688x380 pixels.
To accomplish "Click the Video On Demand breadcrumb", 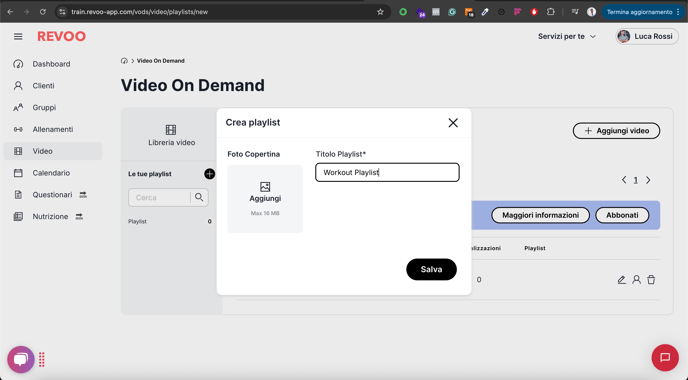I will (161, 61).
